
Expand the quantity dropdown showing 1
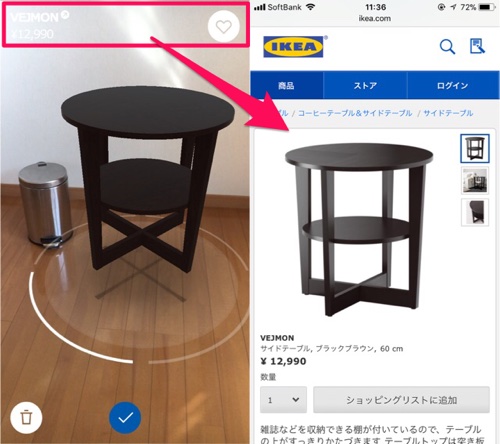coord(283,400)
